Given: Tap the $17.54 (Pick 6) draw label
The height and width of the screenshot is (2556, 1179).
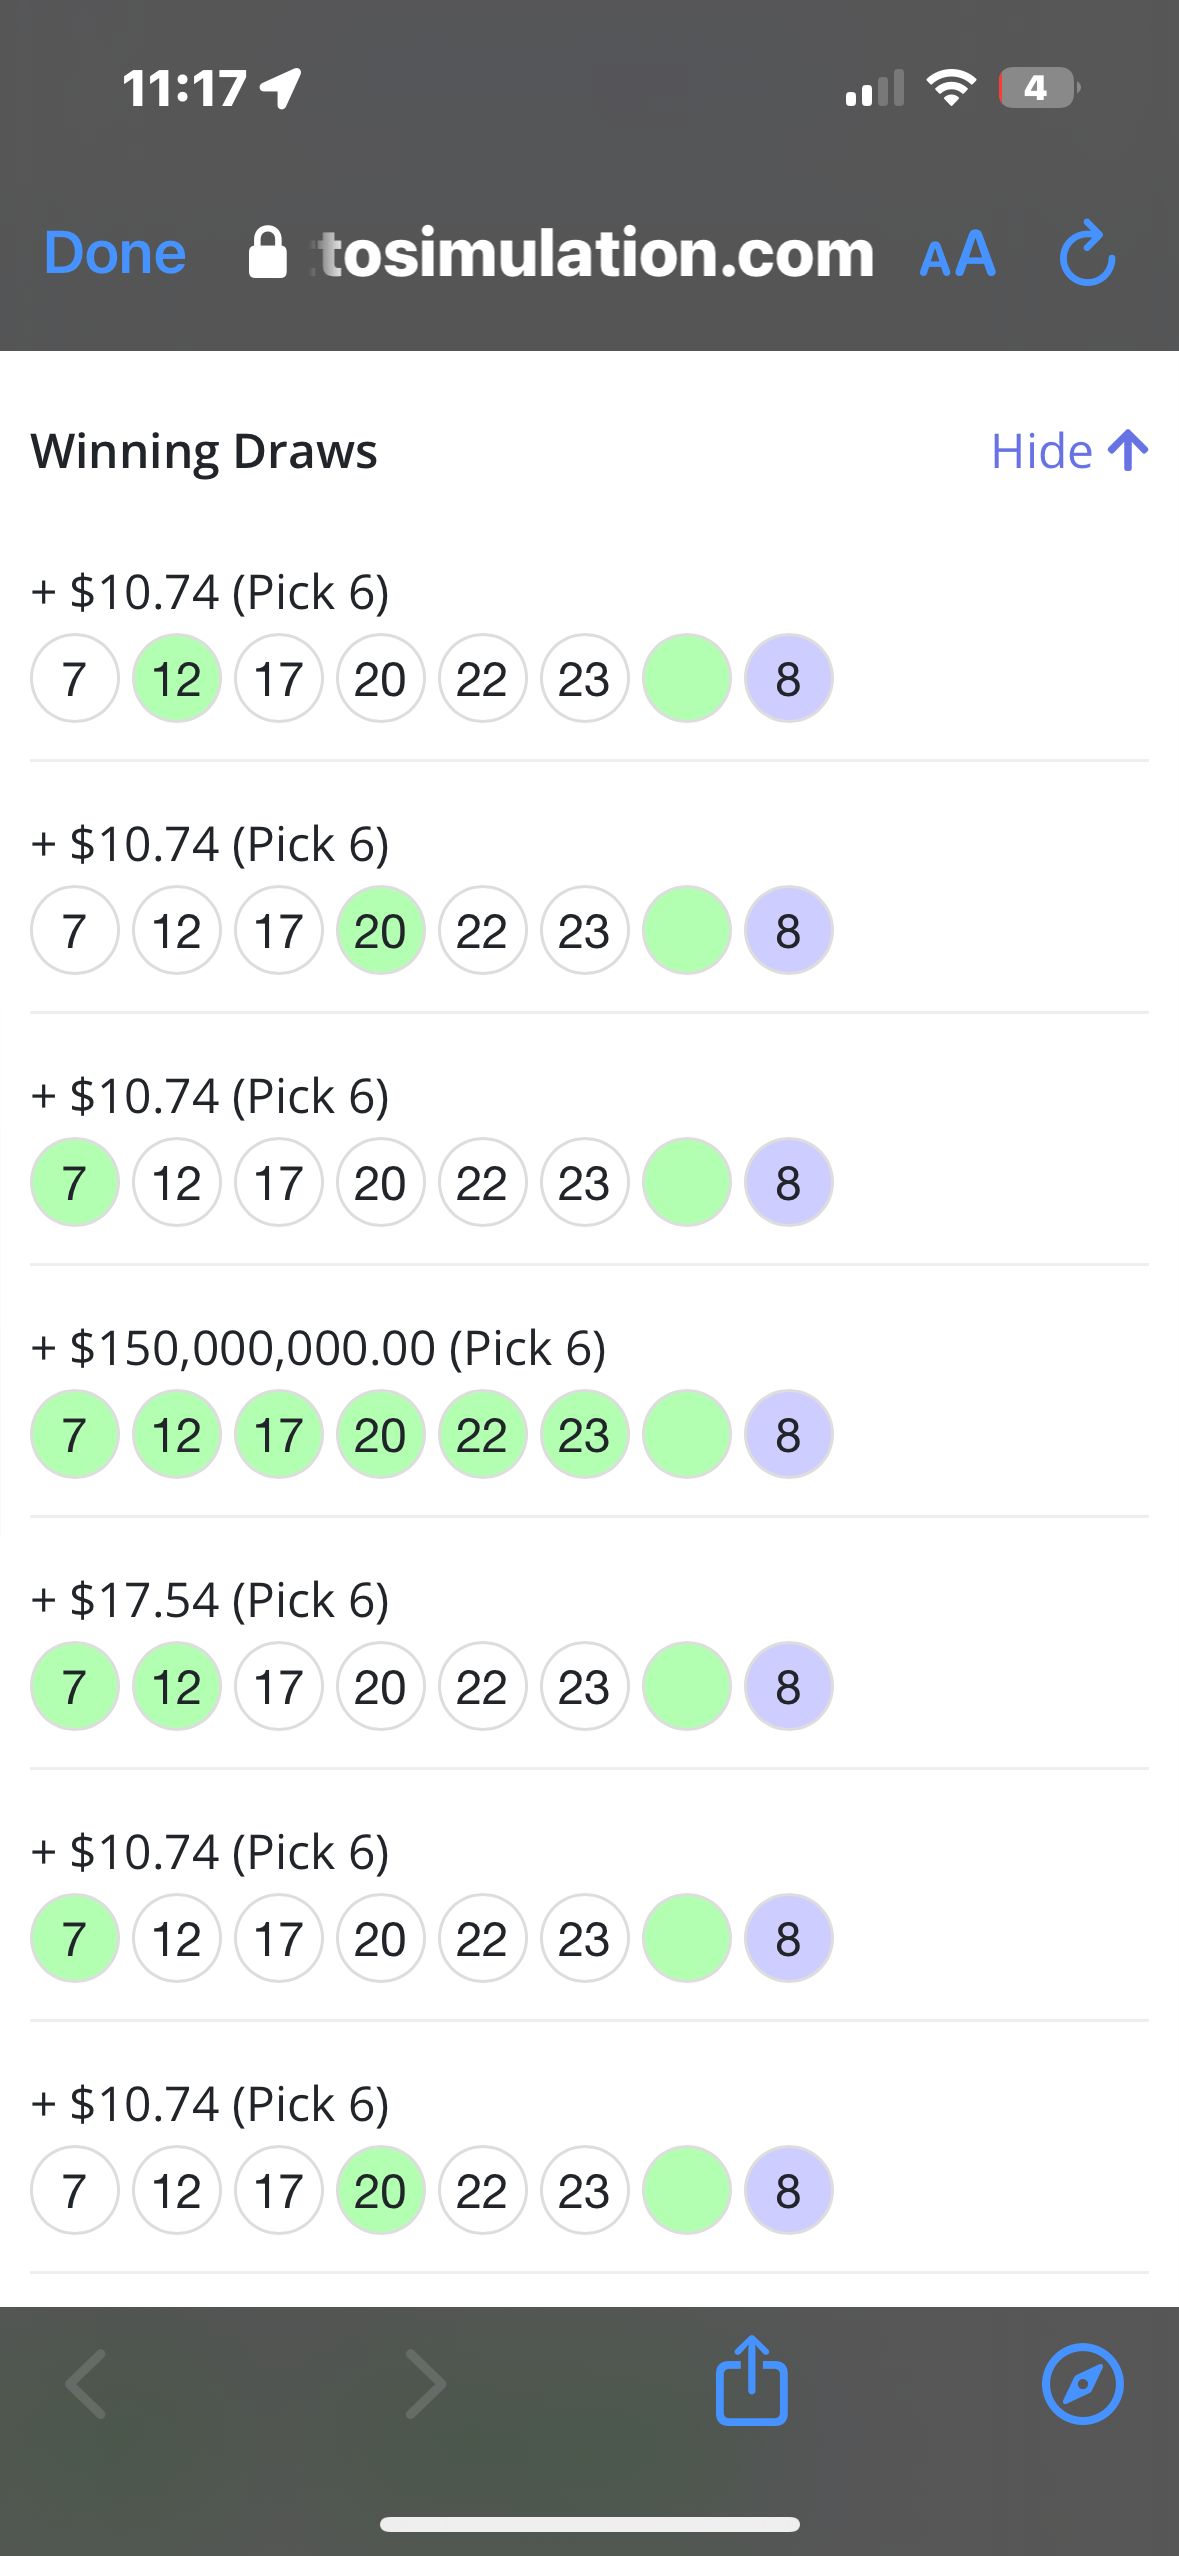Looking at the screenshot, I should coord(210,1600).
